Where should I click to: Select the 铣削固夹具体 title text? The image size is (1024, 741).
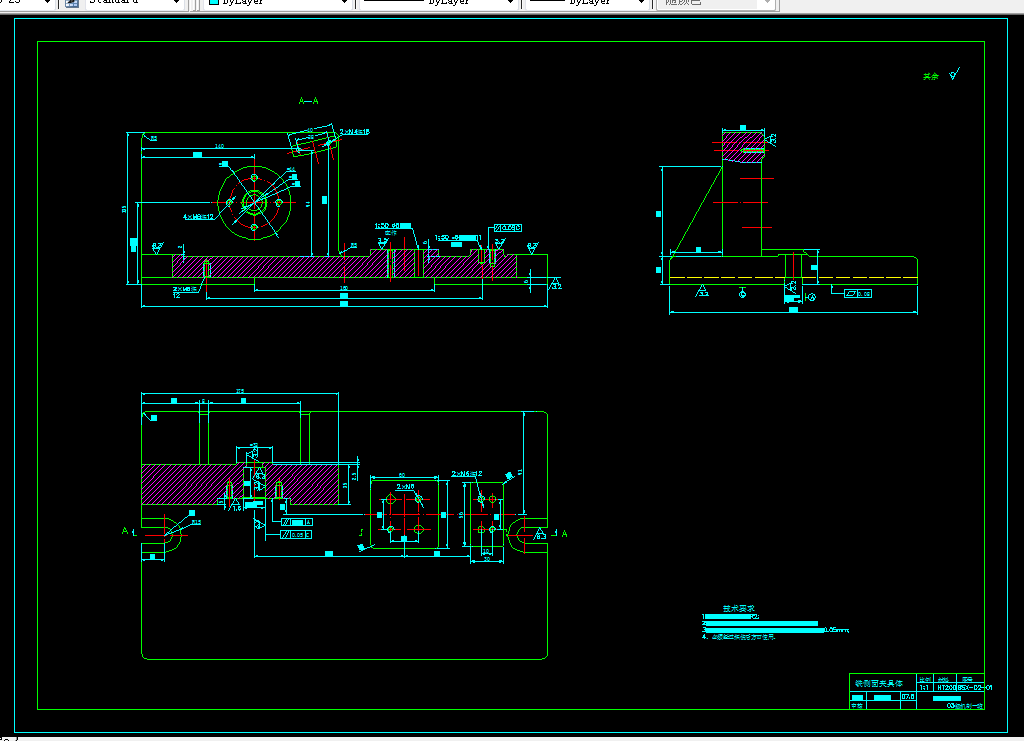pyautogui.click(x=879, y=684)
